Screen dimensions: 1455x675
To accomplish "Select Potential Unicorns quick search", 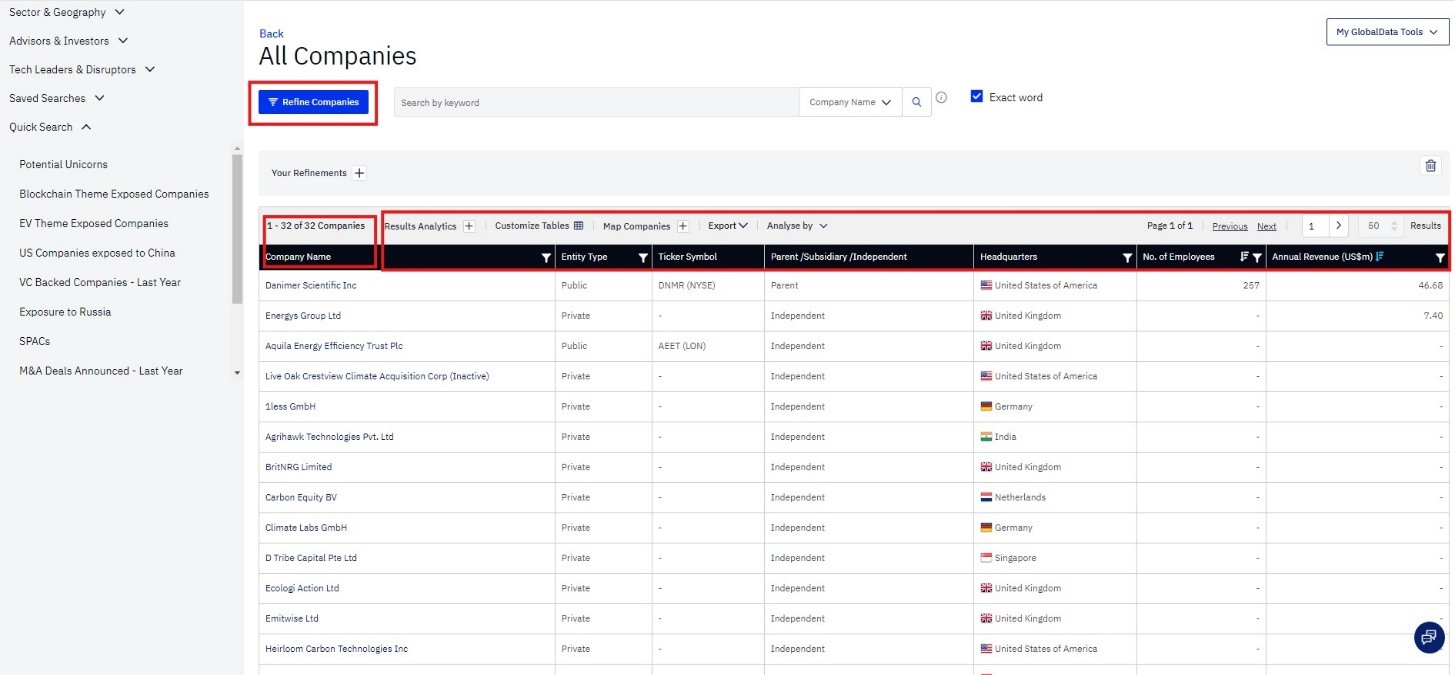I will coord(63,164).
